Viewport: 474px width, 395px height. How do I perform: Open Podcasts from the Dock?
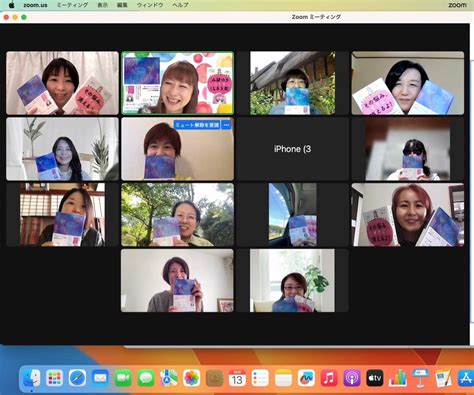(x=352, y=378)
